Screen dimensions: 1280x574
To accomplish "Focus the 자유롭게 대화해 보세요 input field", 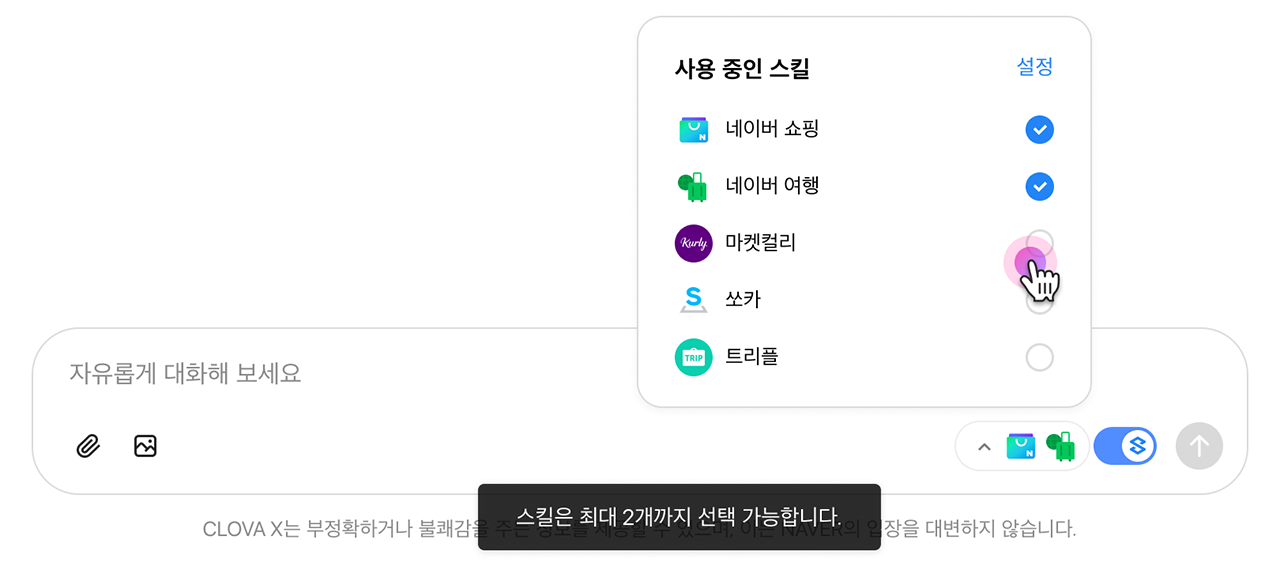I will tap(400, 374).
